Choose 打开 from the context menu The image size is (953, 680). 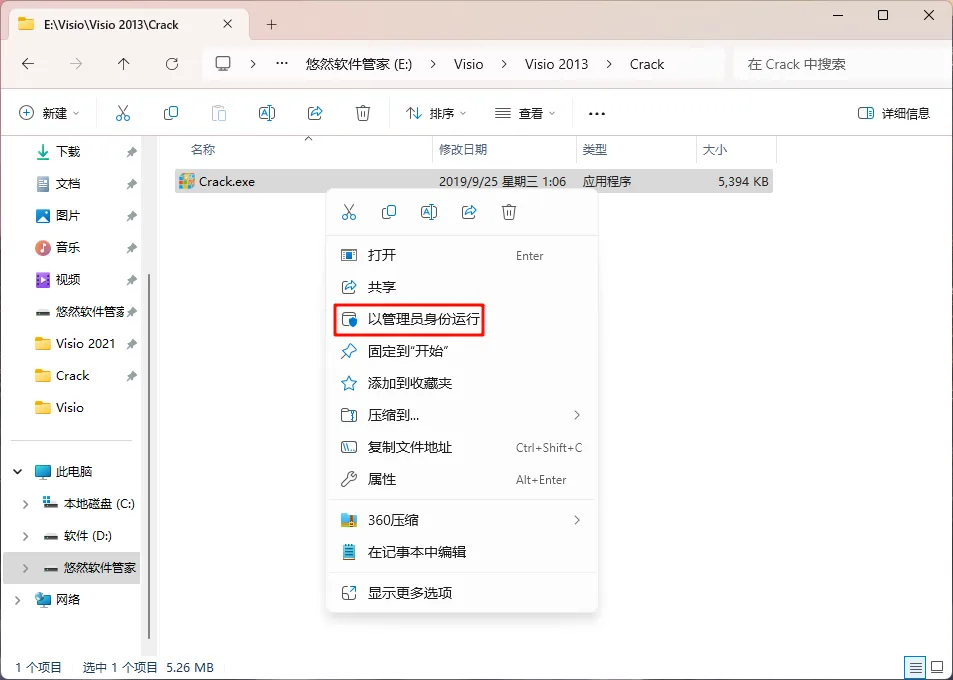click(x=462, y=255)
